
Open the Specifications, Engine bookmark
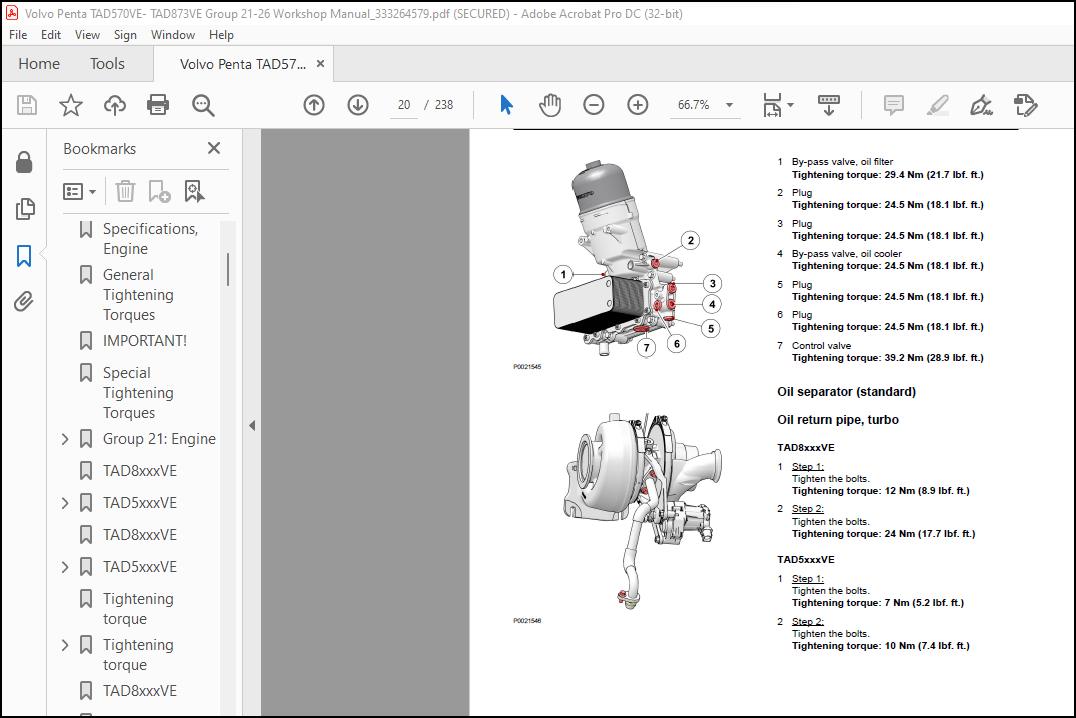150,239
